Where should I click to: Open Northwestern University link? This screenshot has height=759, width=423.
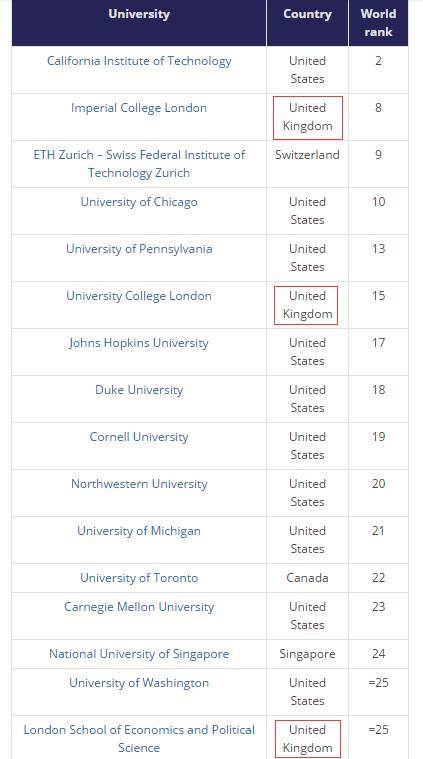tap(139, 484)
